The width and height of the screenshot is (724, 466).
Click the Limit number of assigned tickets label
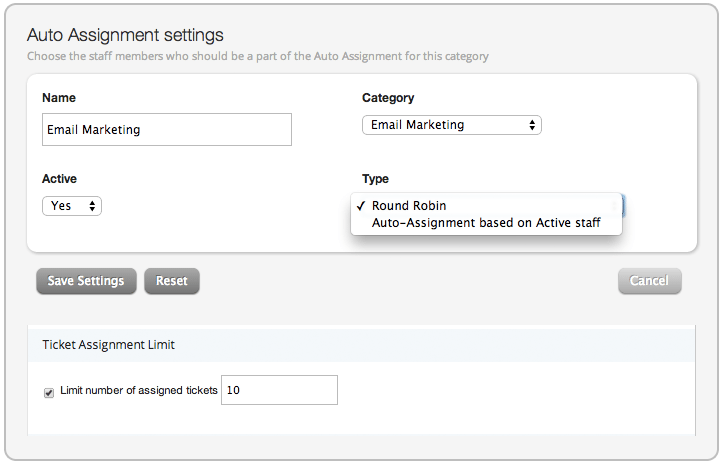[x=139, y=390]
